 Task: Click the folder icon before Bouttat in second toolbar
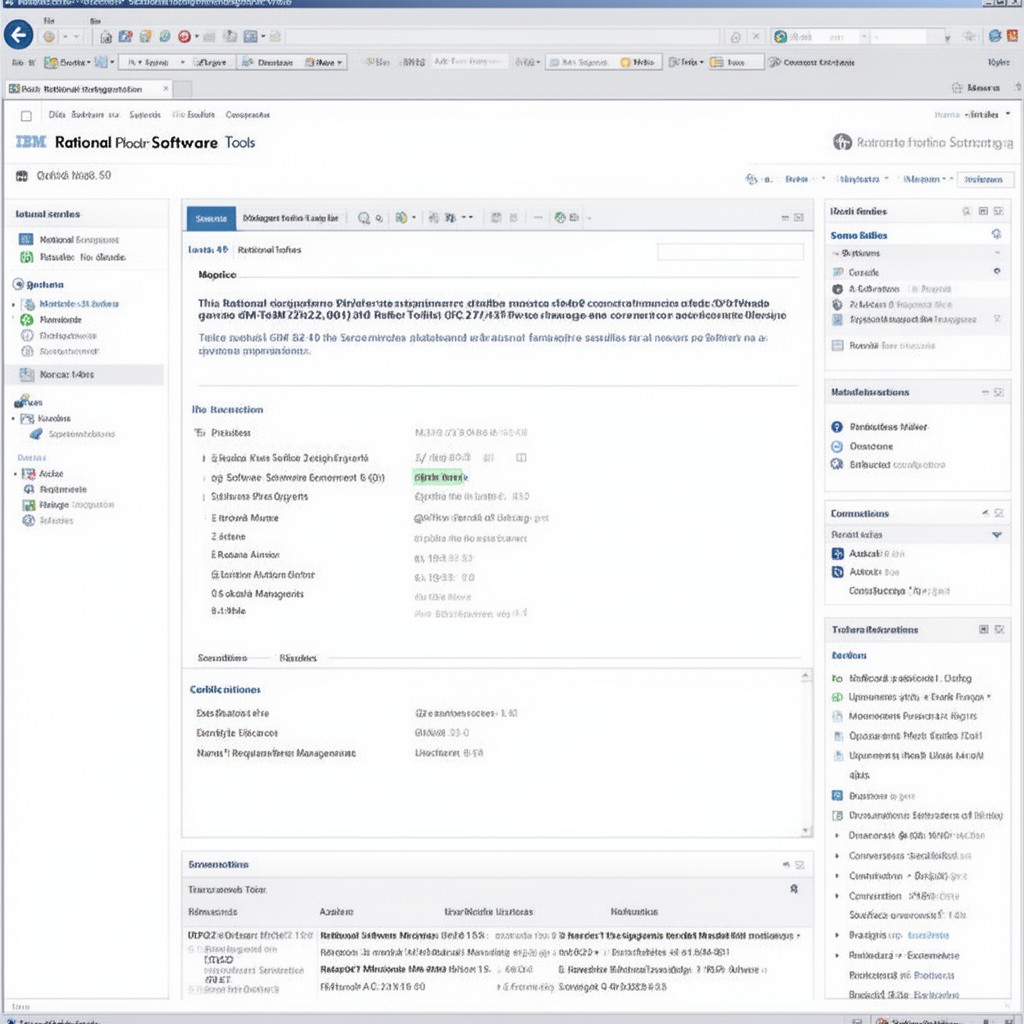[51, 63]
